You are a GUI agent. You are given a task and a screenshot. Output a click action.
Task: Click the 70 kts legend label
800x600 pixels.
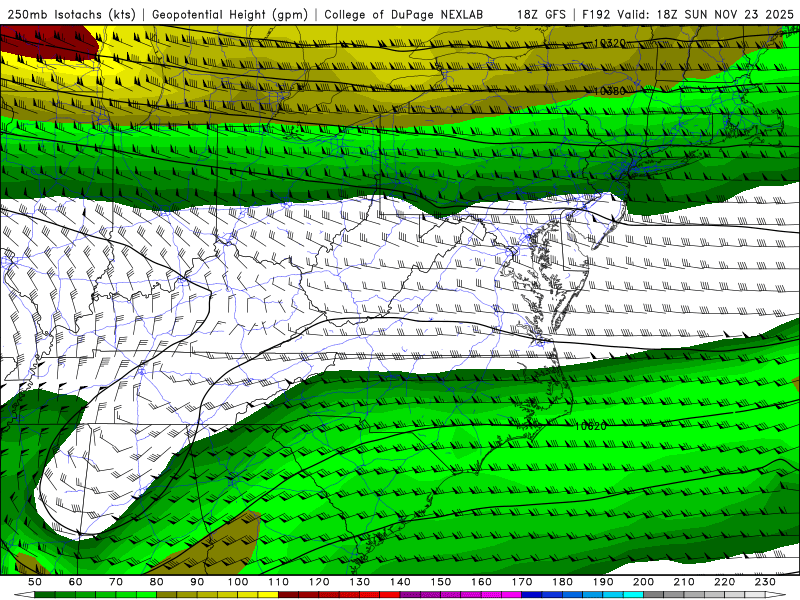click(x=116, y=582)
